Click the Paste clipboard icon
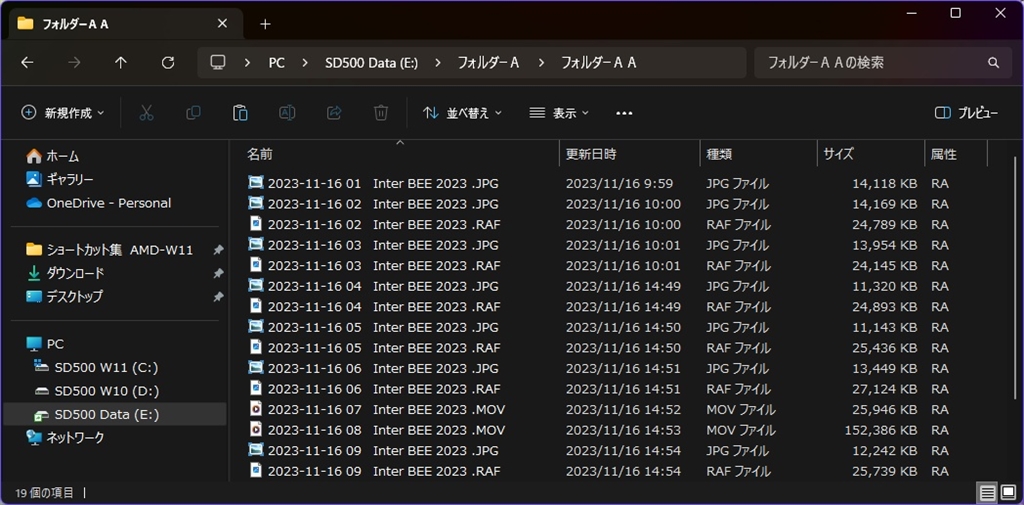1024x505 pixels. [x=240, y=113]
